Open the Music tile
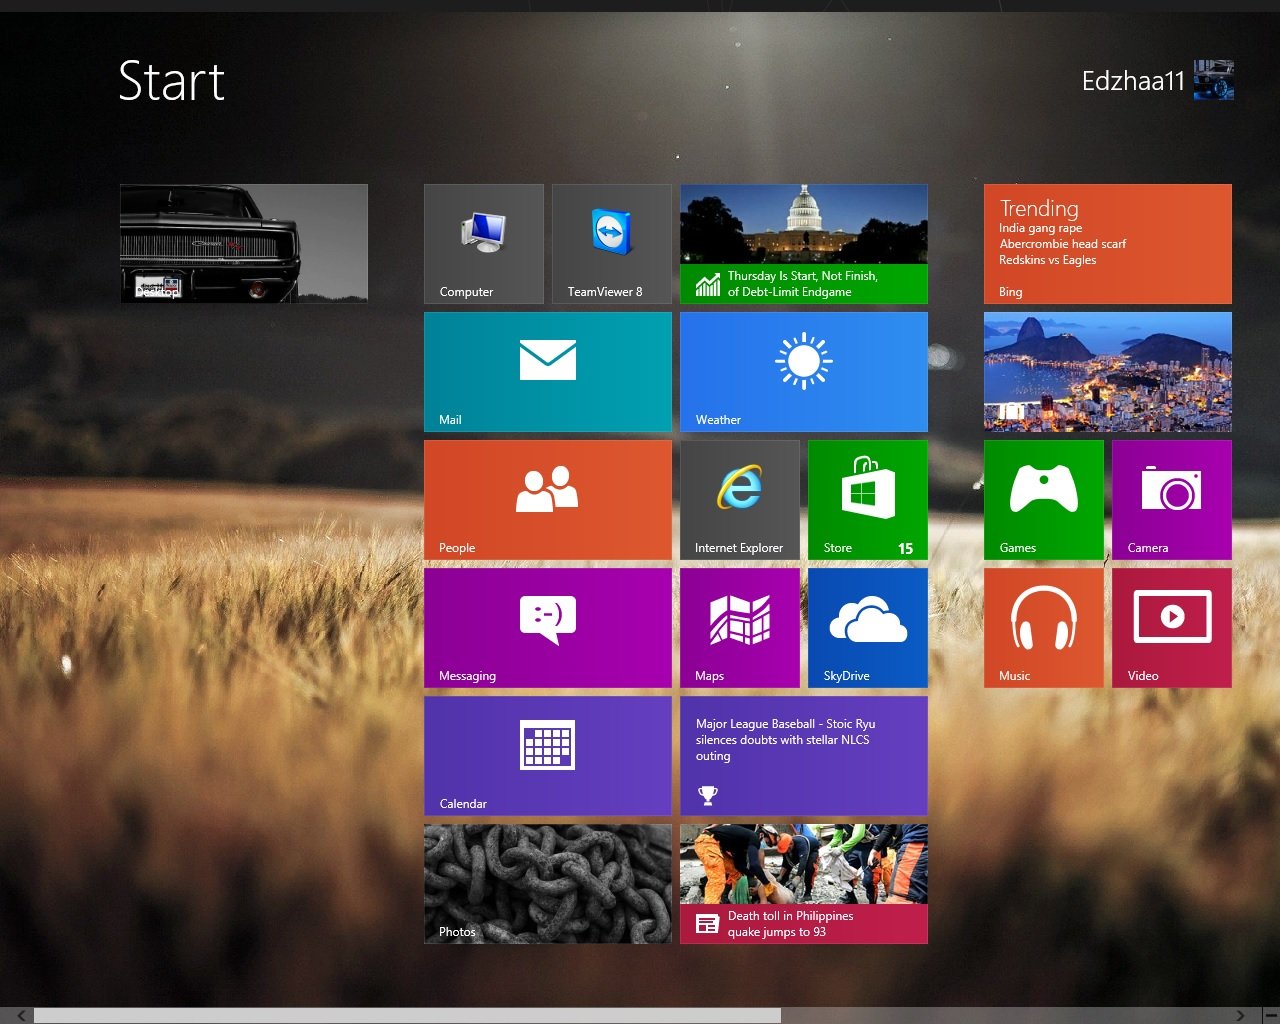Image resolution: width=1280 pixels, height=1024 pixels. coord(1044,628)
